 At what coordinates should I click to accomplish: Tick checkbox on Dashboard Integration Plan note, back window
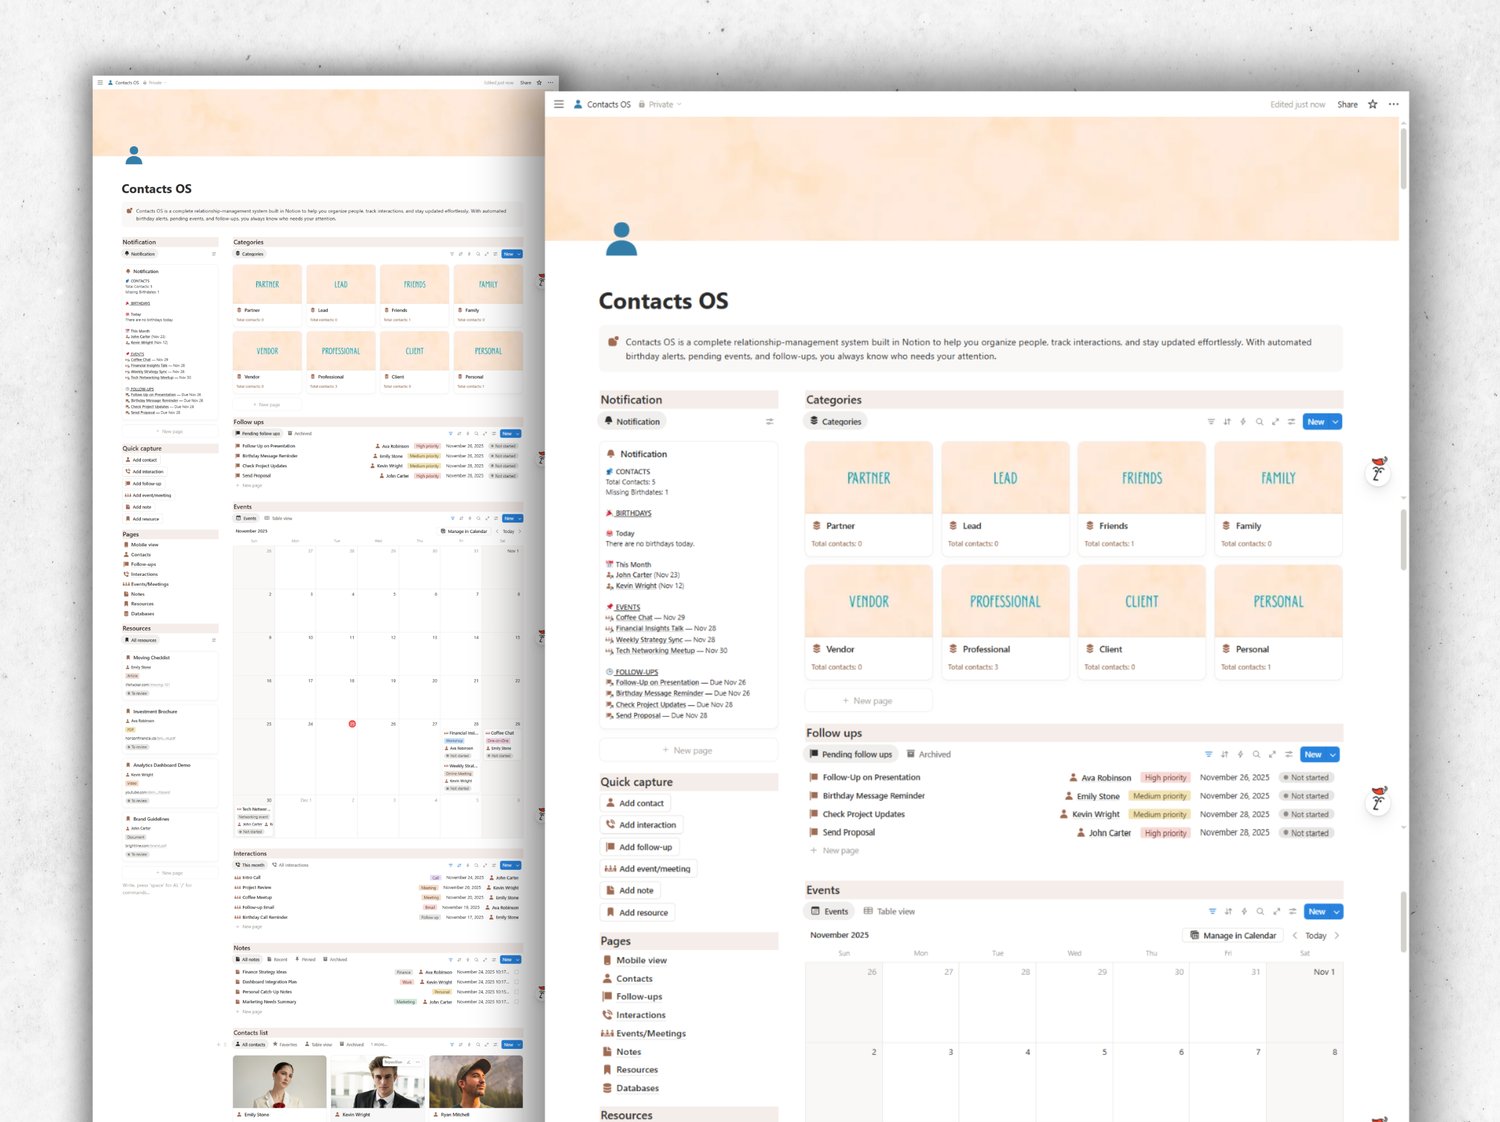pos(516,982)
